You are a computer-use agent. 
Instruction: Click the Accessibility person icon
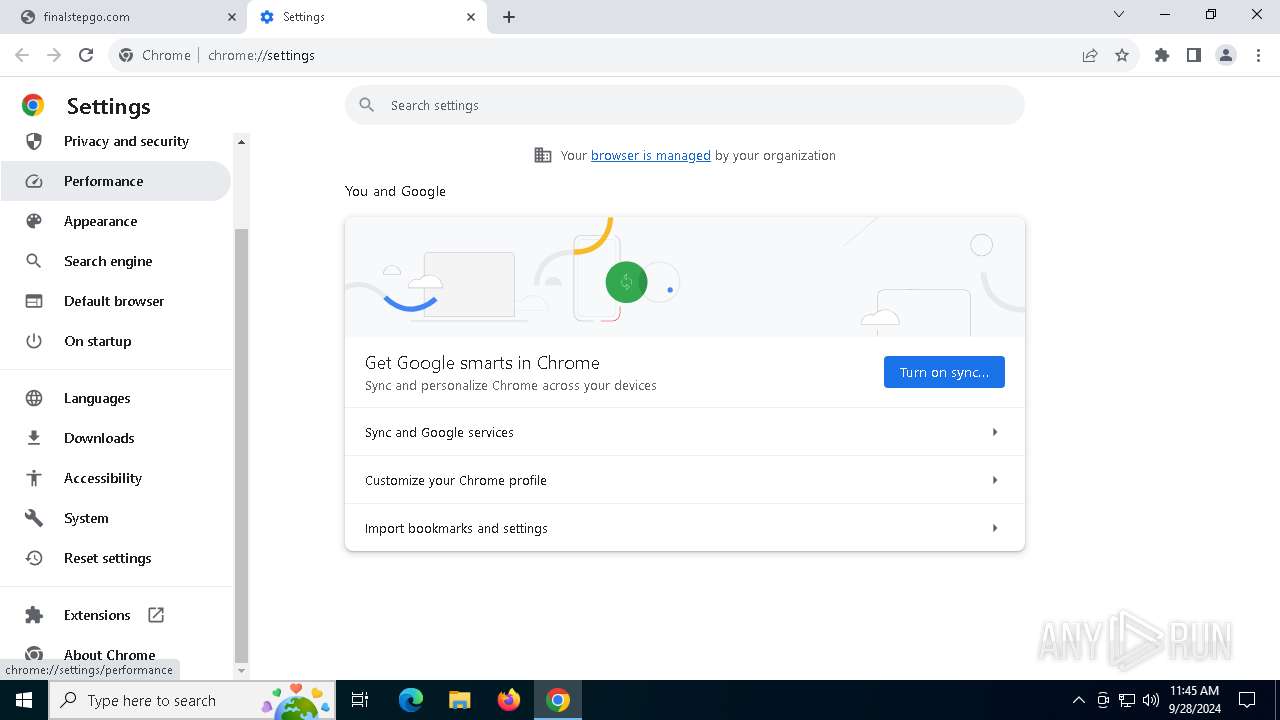click(x=34, y=478)
